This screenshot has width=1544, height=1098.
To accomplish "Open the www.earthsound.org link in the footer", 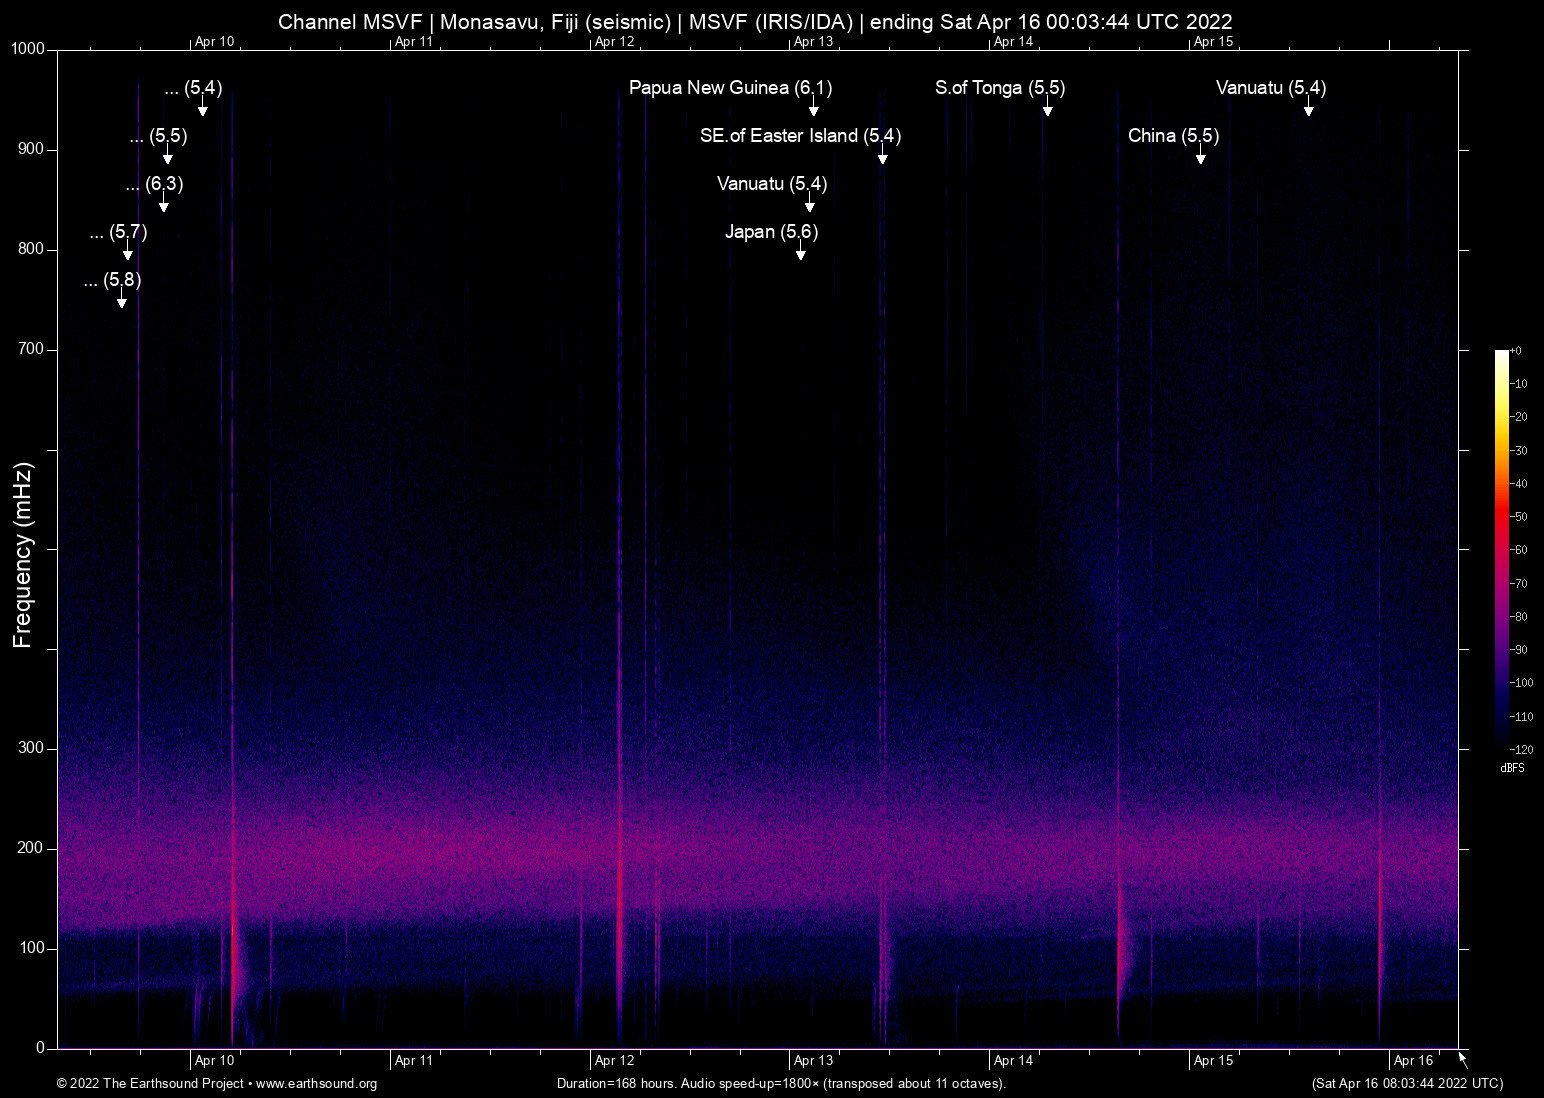I will point(316,1084).
